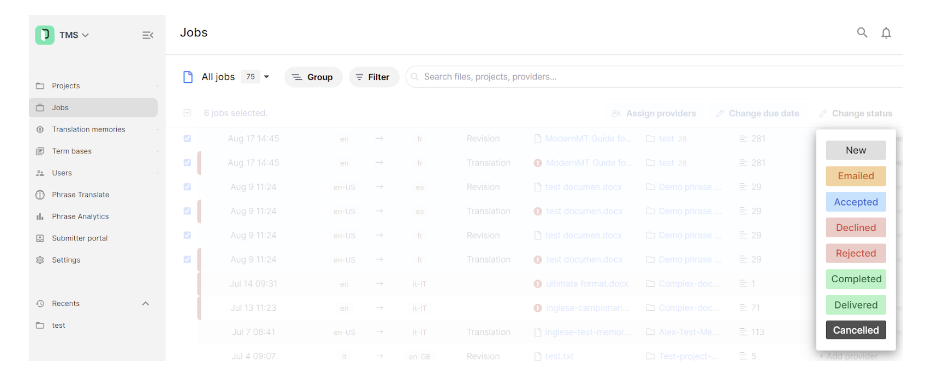
Task: Select Jobs in the sidebar
Action: click(93, 107)
